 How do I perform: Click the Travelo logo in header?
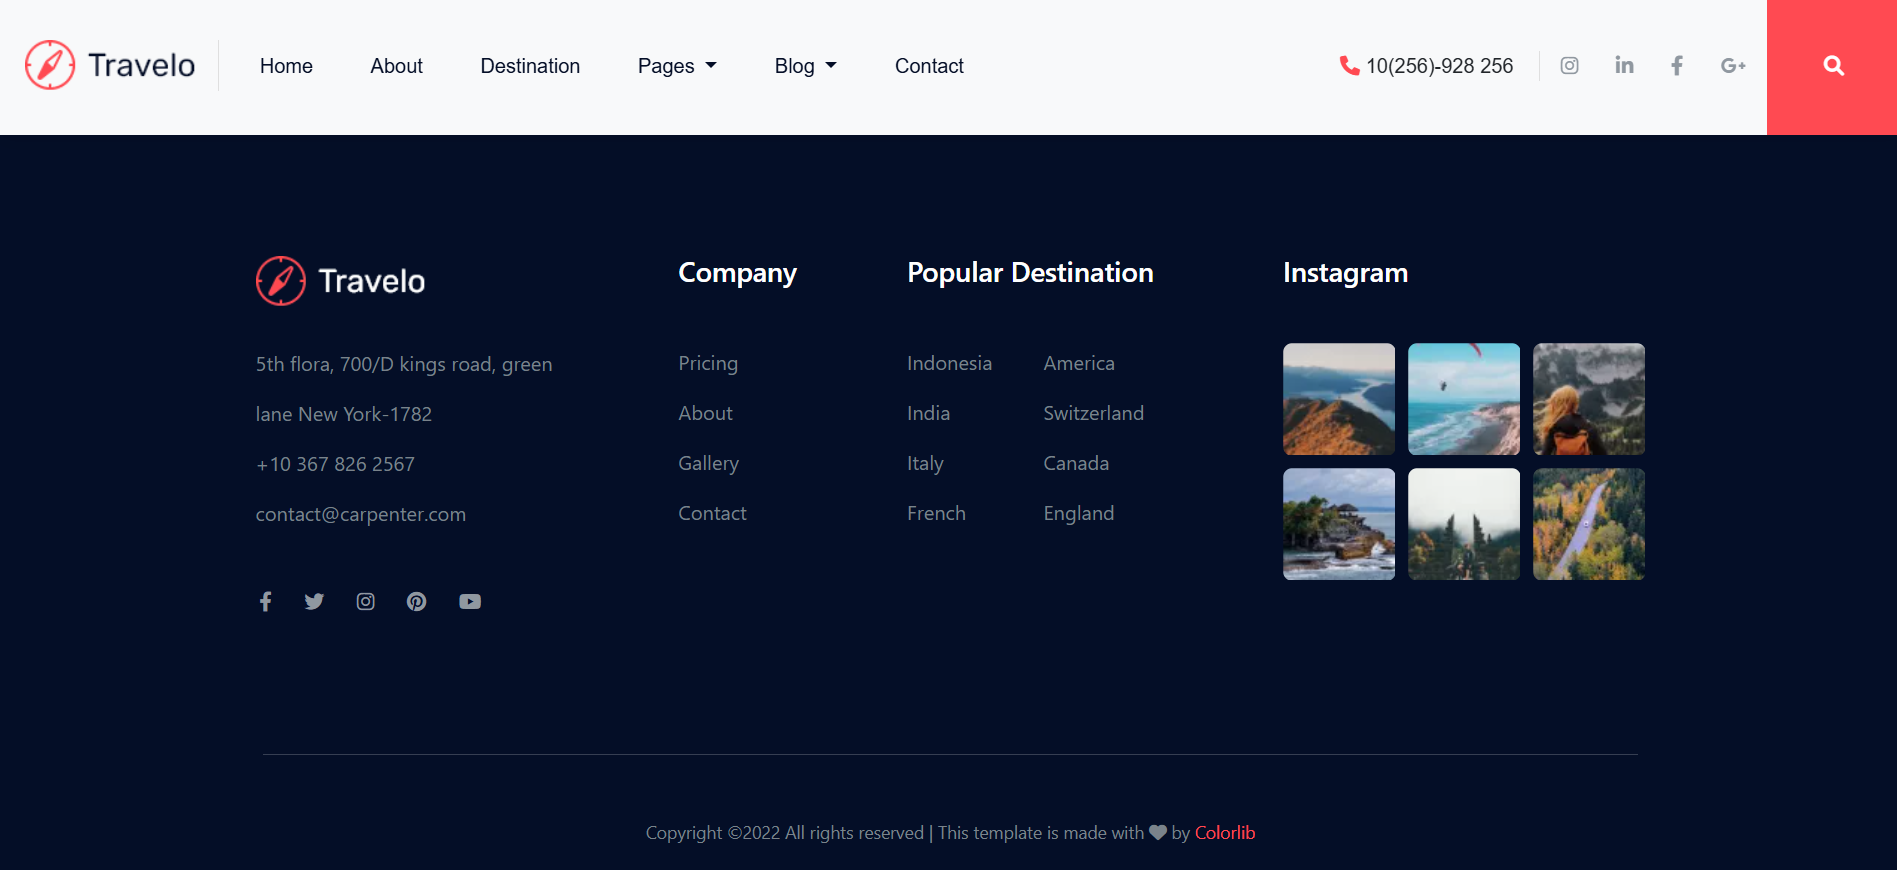tap(110, 66)
